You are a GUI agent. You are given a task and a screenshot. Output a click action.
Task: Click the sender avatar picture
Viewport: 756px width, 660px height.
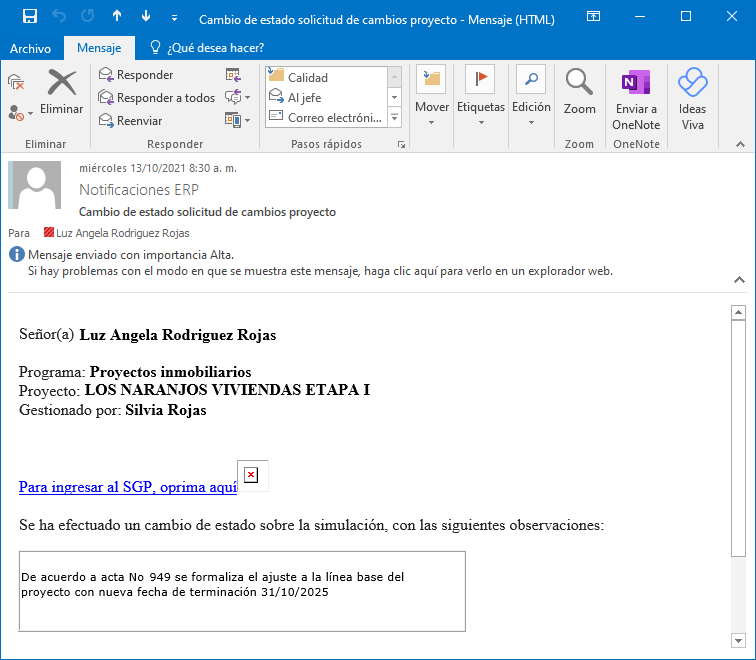click(x=35, y=185)
